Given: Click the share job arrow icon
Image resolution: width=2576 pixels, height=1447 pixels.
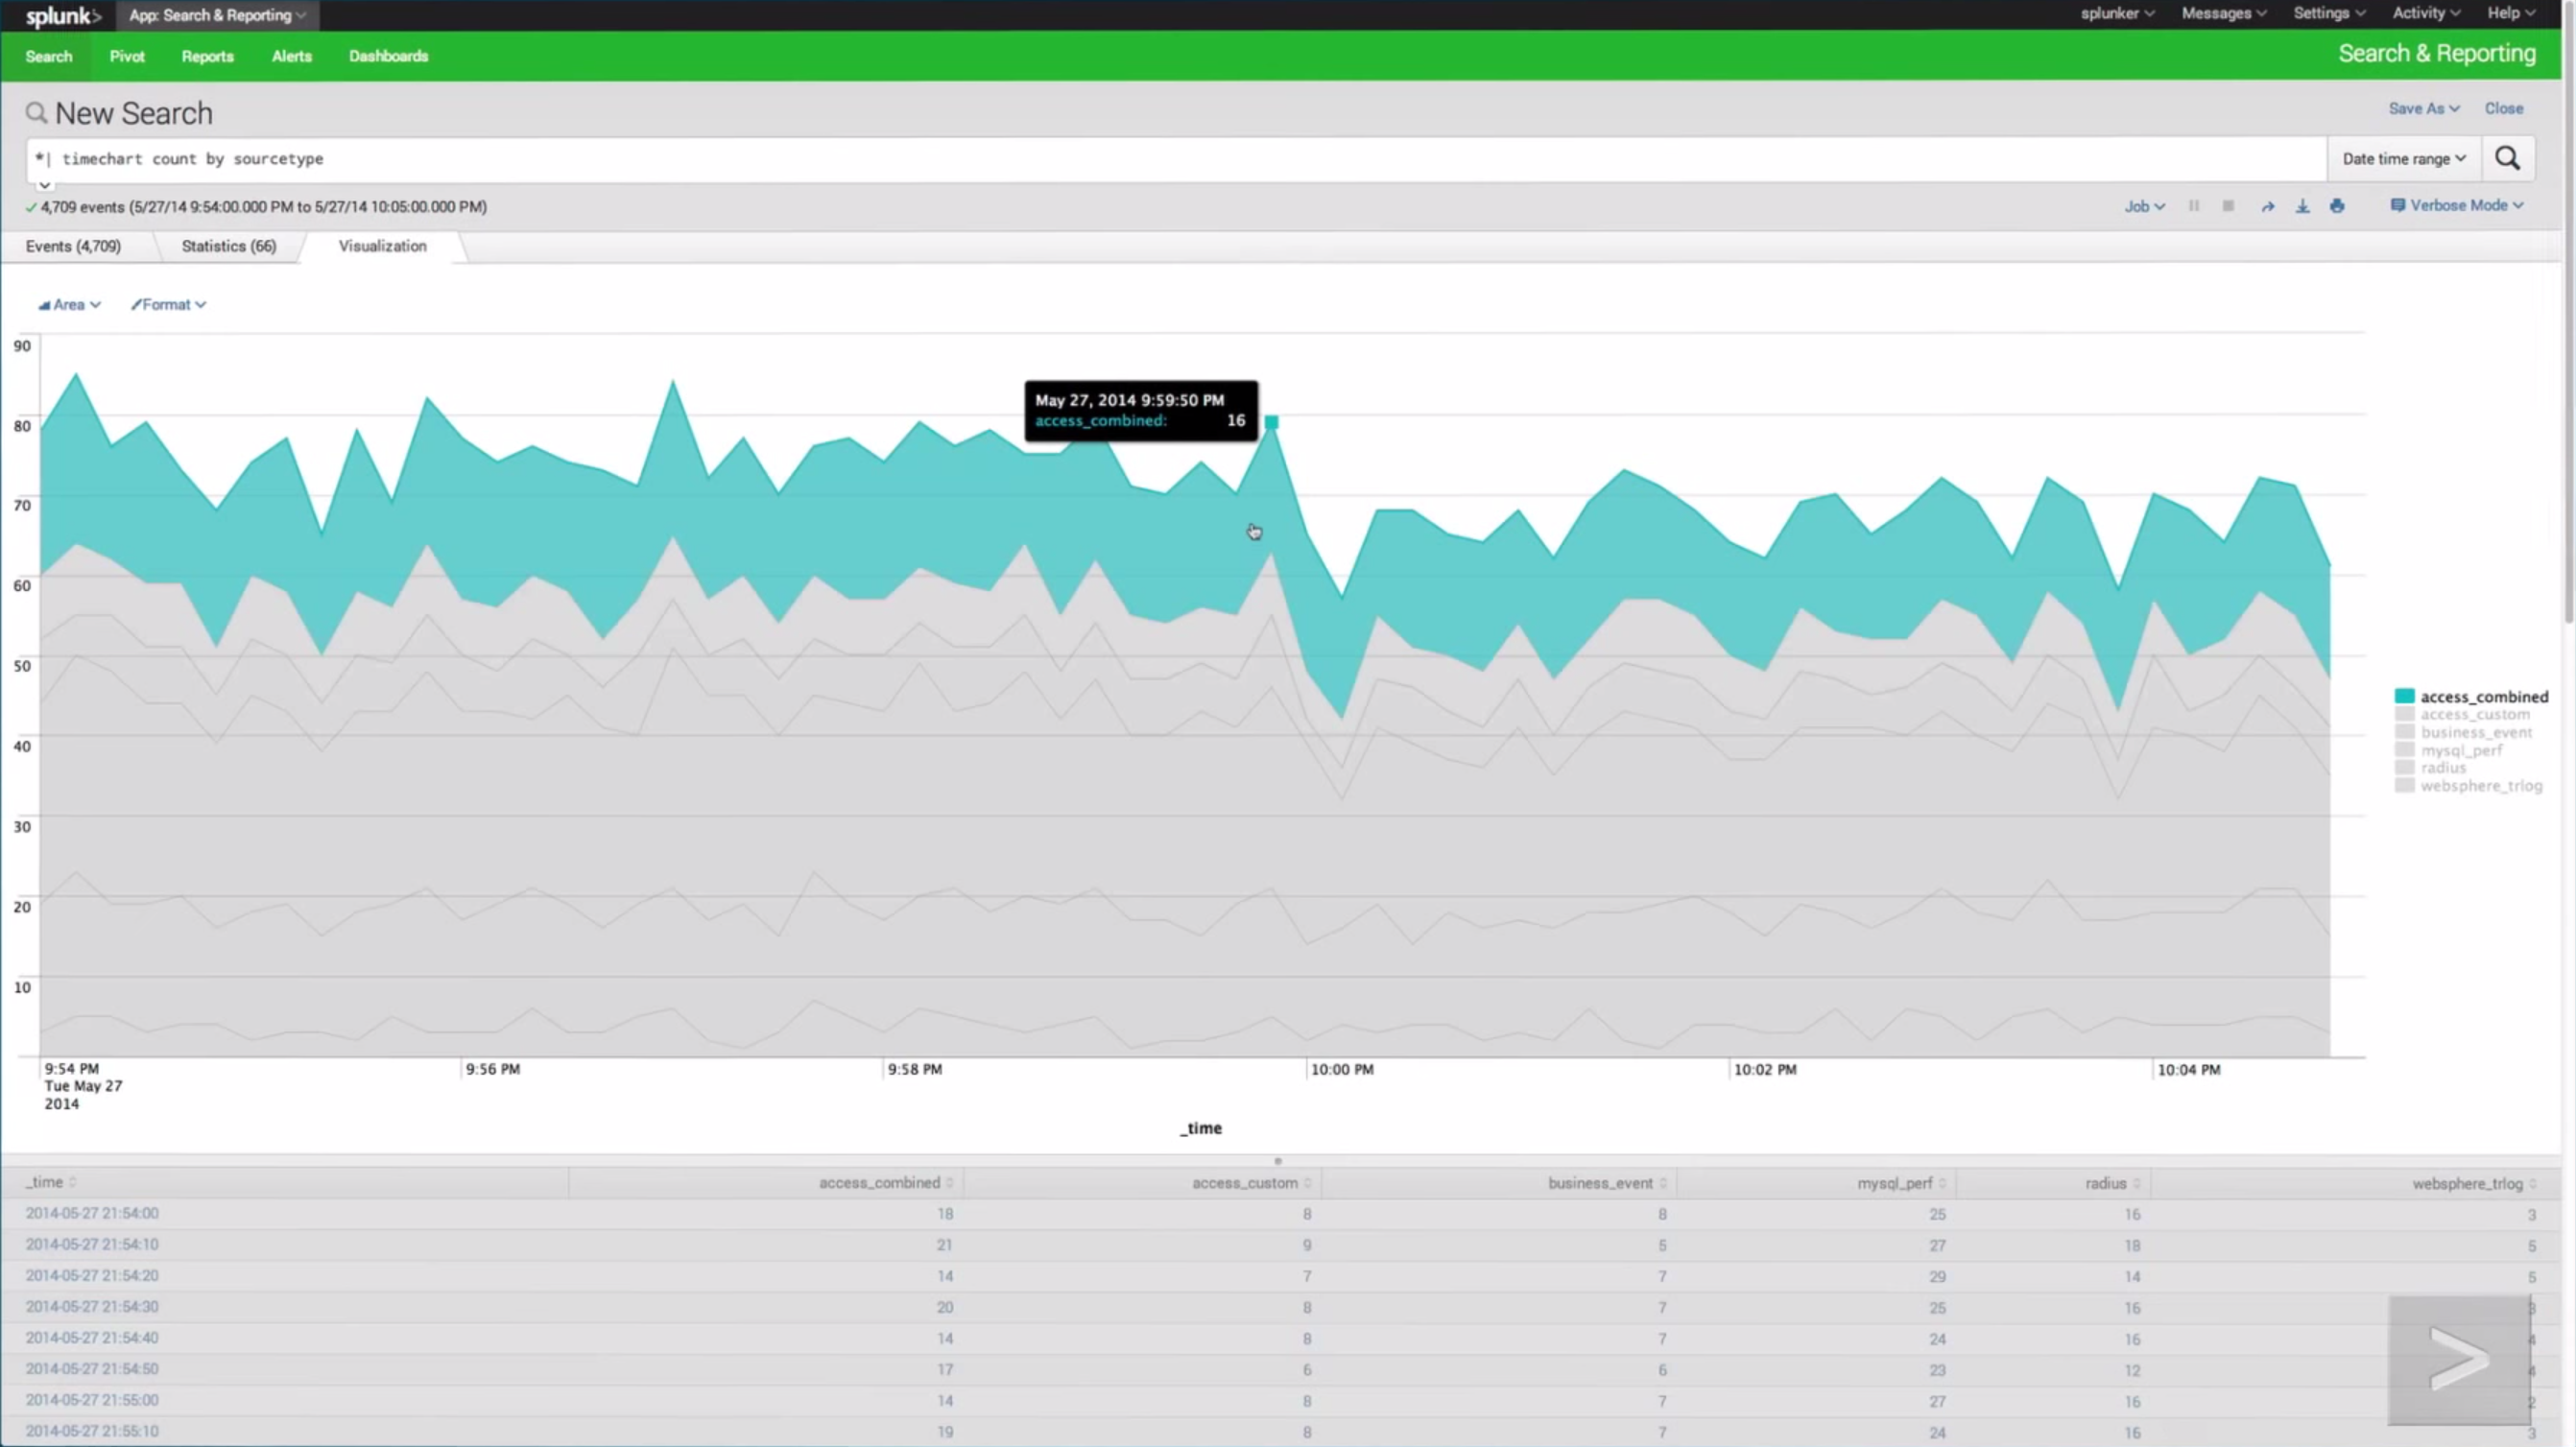Looking at the screenshot, I should pyautogui.click(x=2267, y=206).
